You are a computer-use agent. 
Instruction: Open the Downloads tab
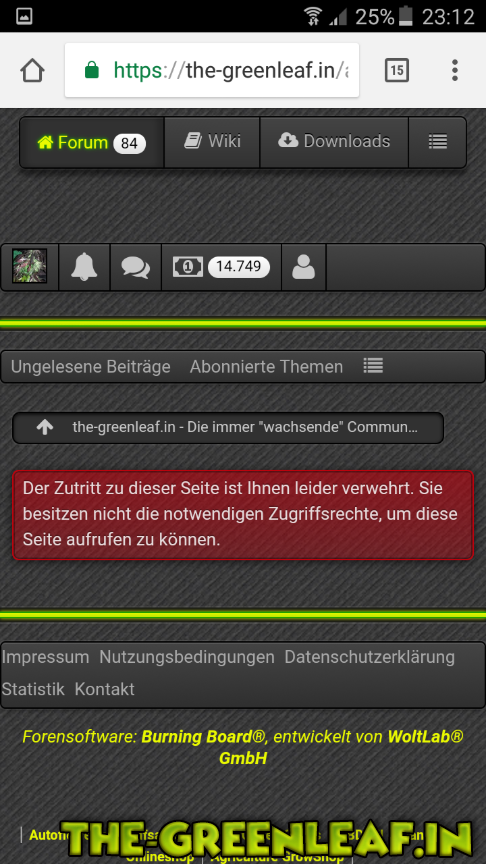coord(334,142)
